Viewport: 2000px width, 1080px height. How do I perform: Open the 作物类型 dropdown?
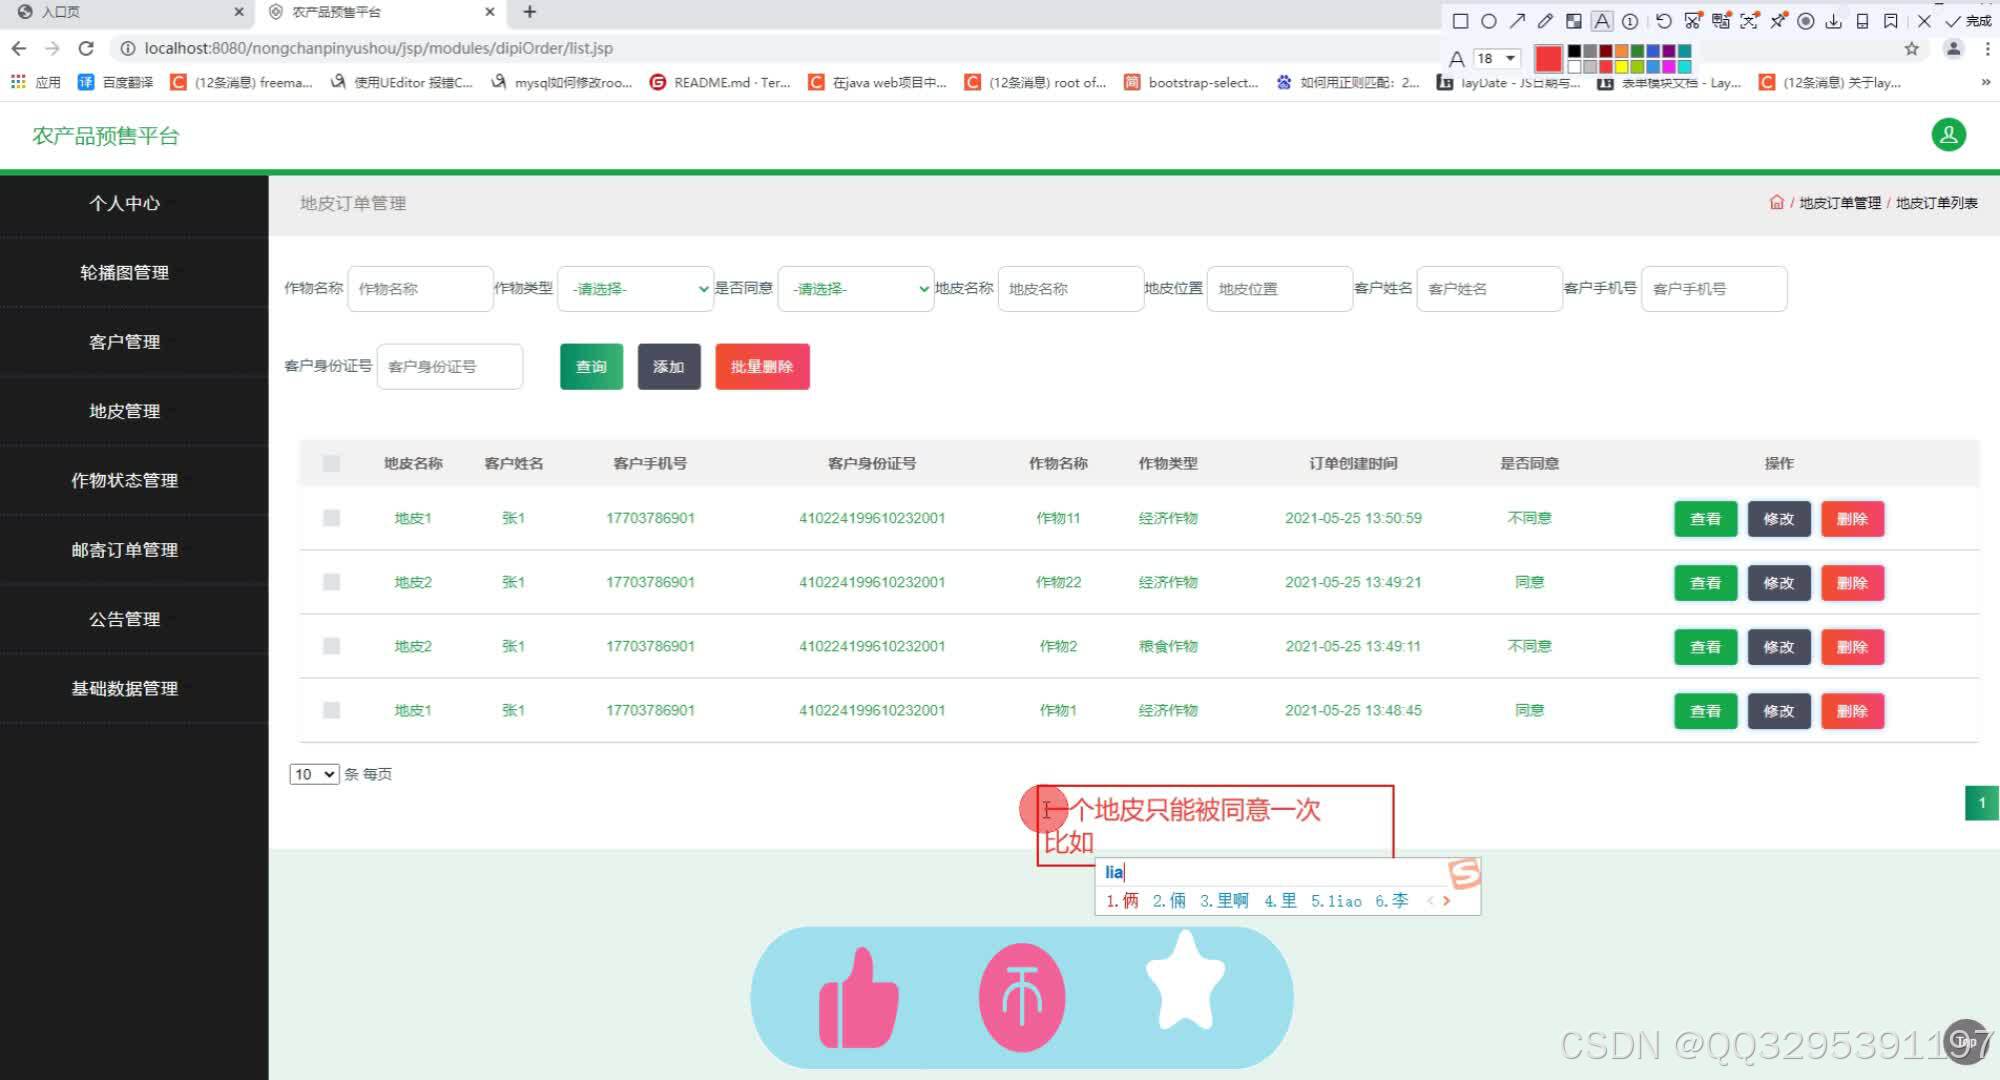635,289
